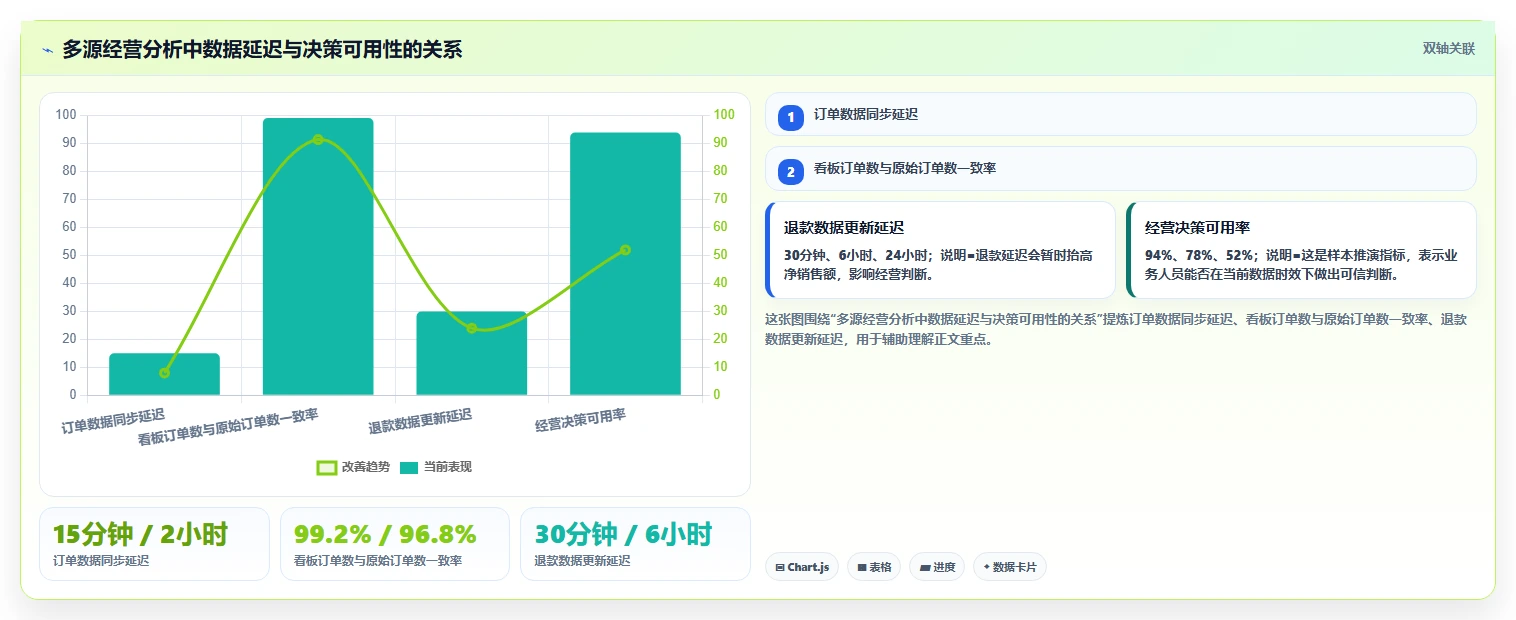Click the bar for 经营决策可用率

point(625,264)
